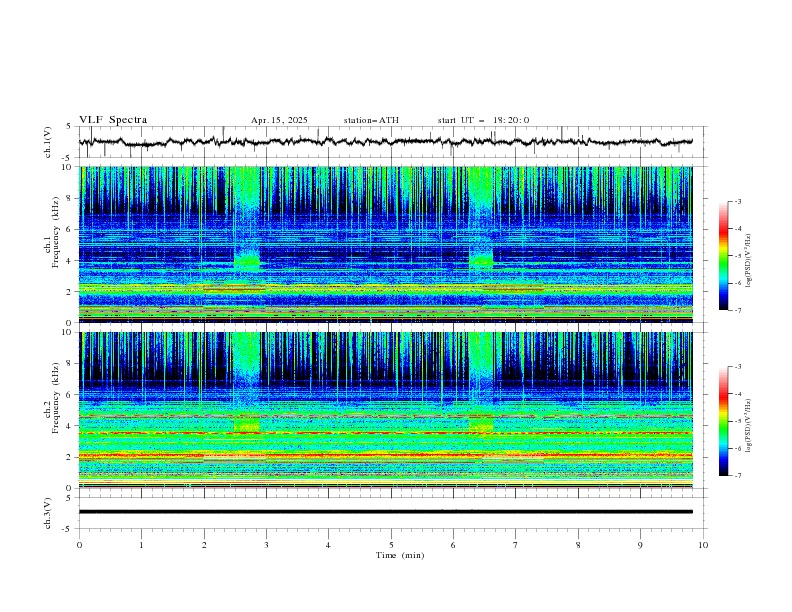Click the ch.2 log(PSD) colorbar label
The height and width of the screenshot is (612, 792).
tap(748, 426)
